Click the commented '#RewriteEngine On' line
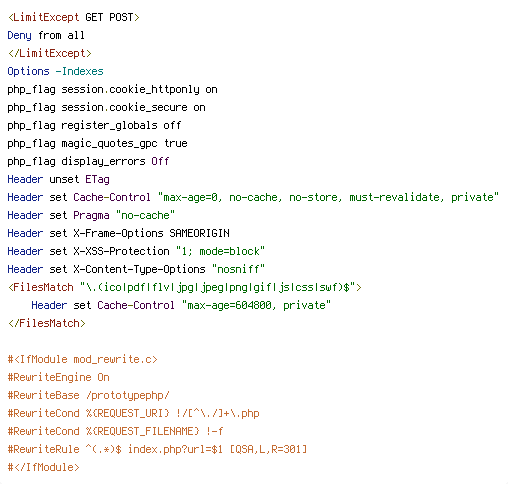Viewport: 508px width, 484px height. pyautogui.click(x=59, y=377)
